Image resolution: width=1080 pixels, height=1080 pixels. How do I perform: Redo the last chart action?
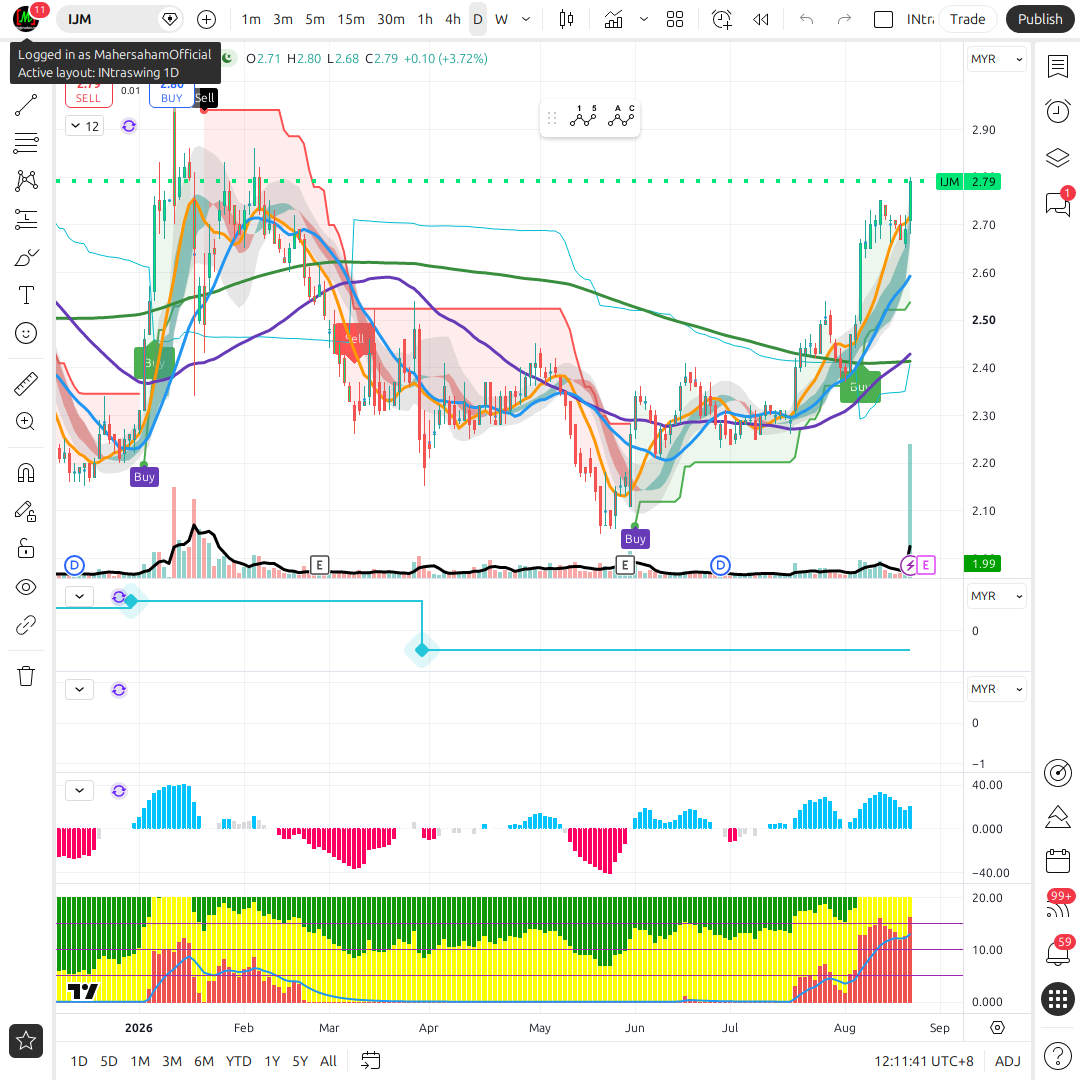844,19
